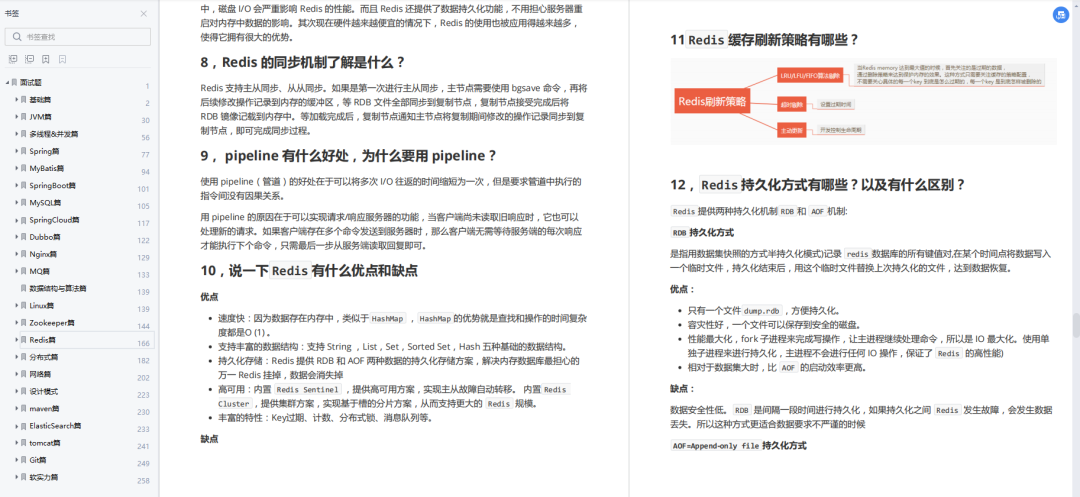Click the heading 12 Redis持久化方式有哪些

(x=818, y=184)
